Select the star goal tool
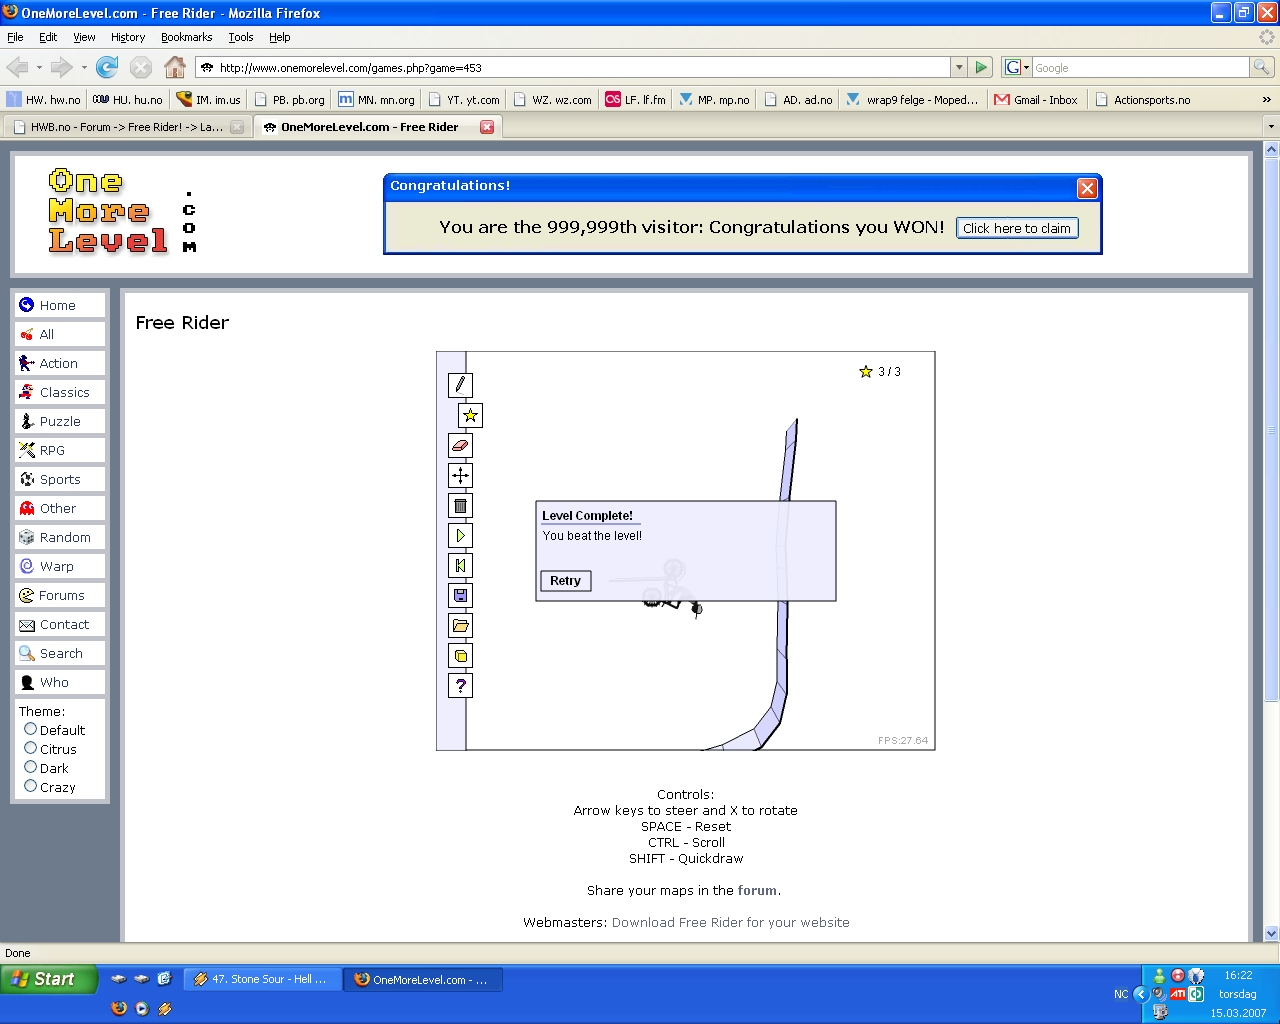 click(x=470, y=415)
